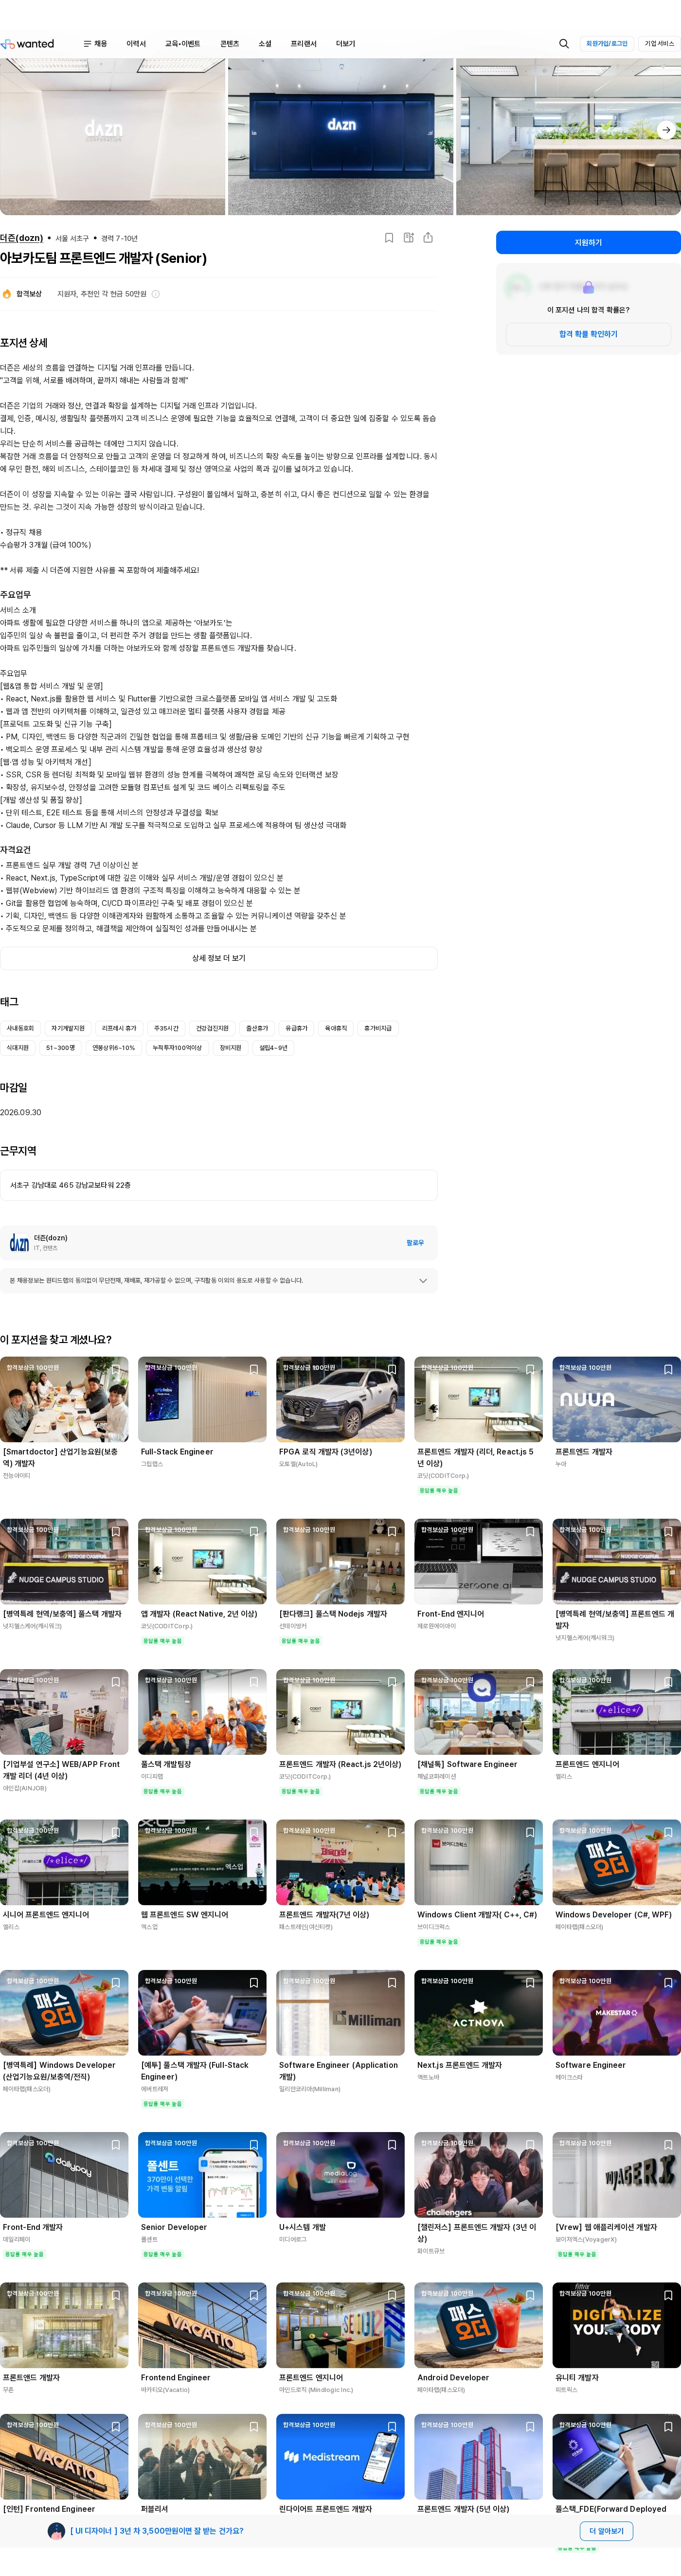
Task: Click the 지원하기 apply button
Action: 588,242
